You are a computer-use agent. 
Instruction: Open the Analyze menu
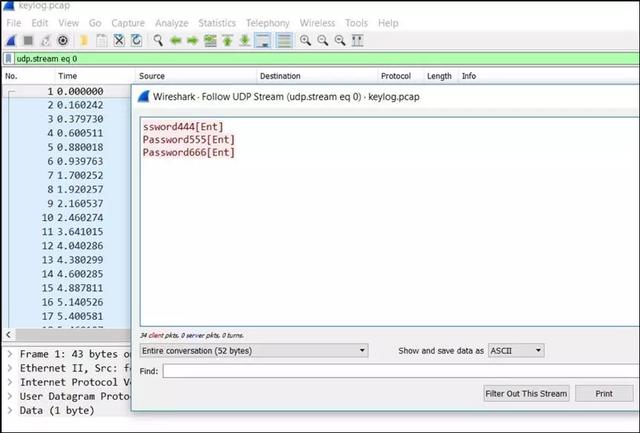[171, 23]
